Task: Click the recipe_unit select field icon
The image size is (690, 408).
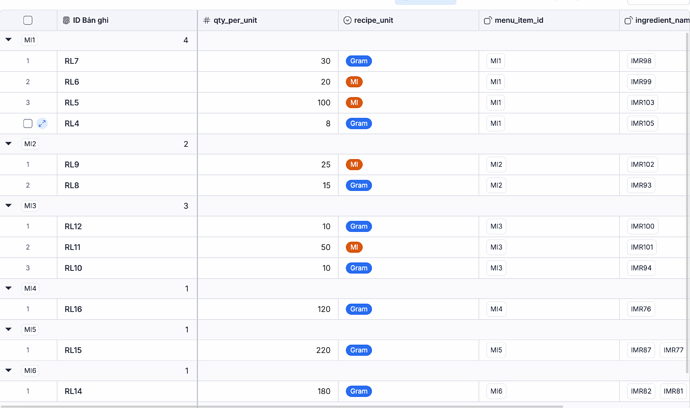Action: tap(347, 20)
